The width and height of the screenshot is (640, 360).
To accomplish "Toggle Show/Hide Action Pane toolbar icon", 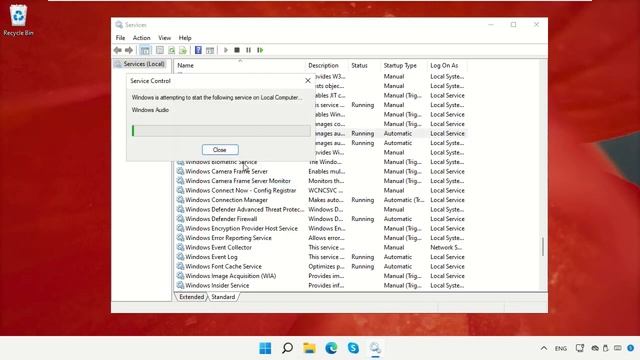I will pos(210,50).
